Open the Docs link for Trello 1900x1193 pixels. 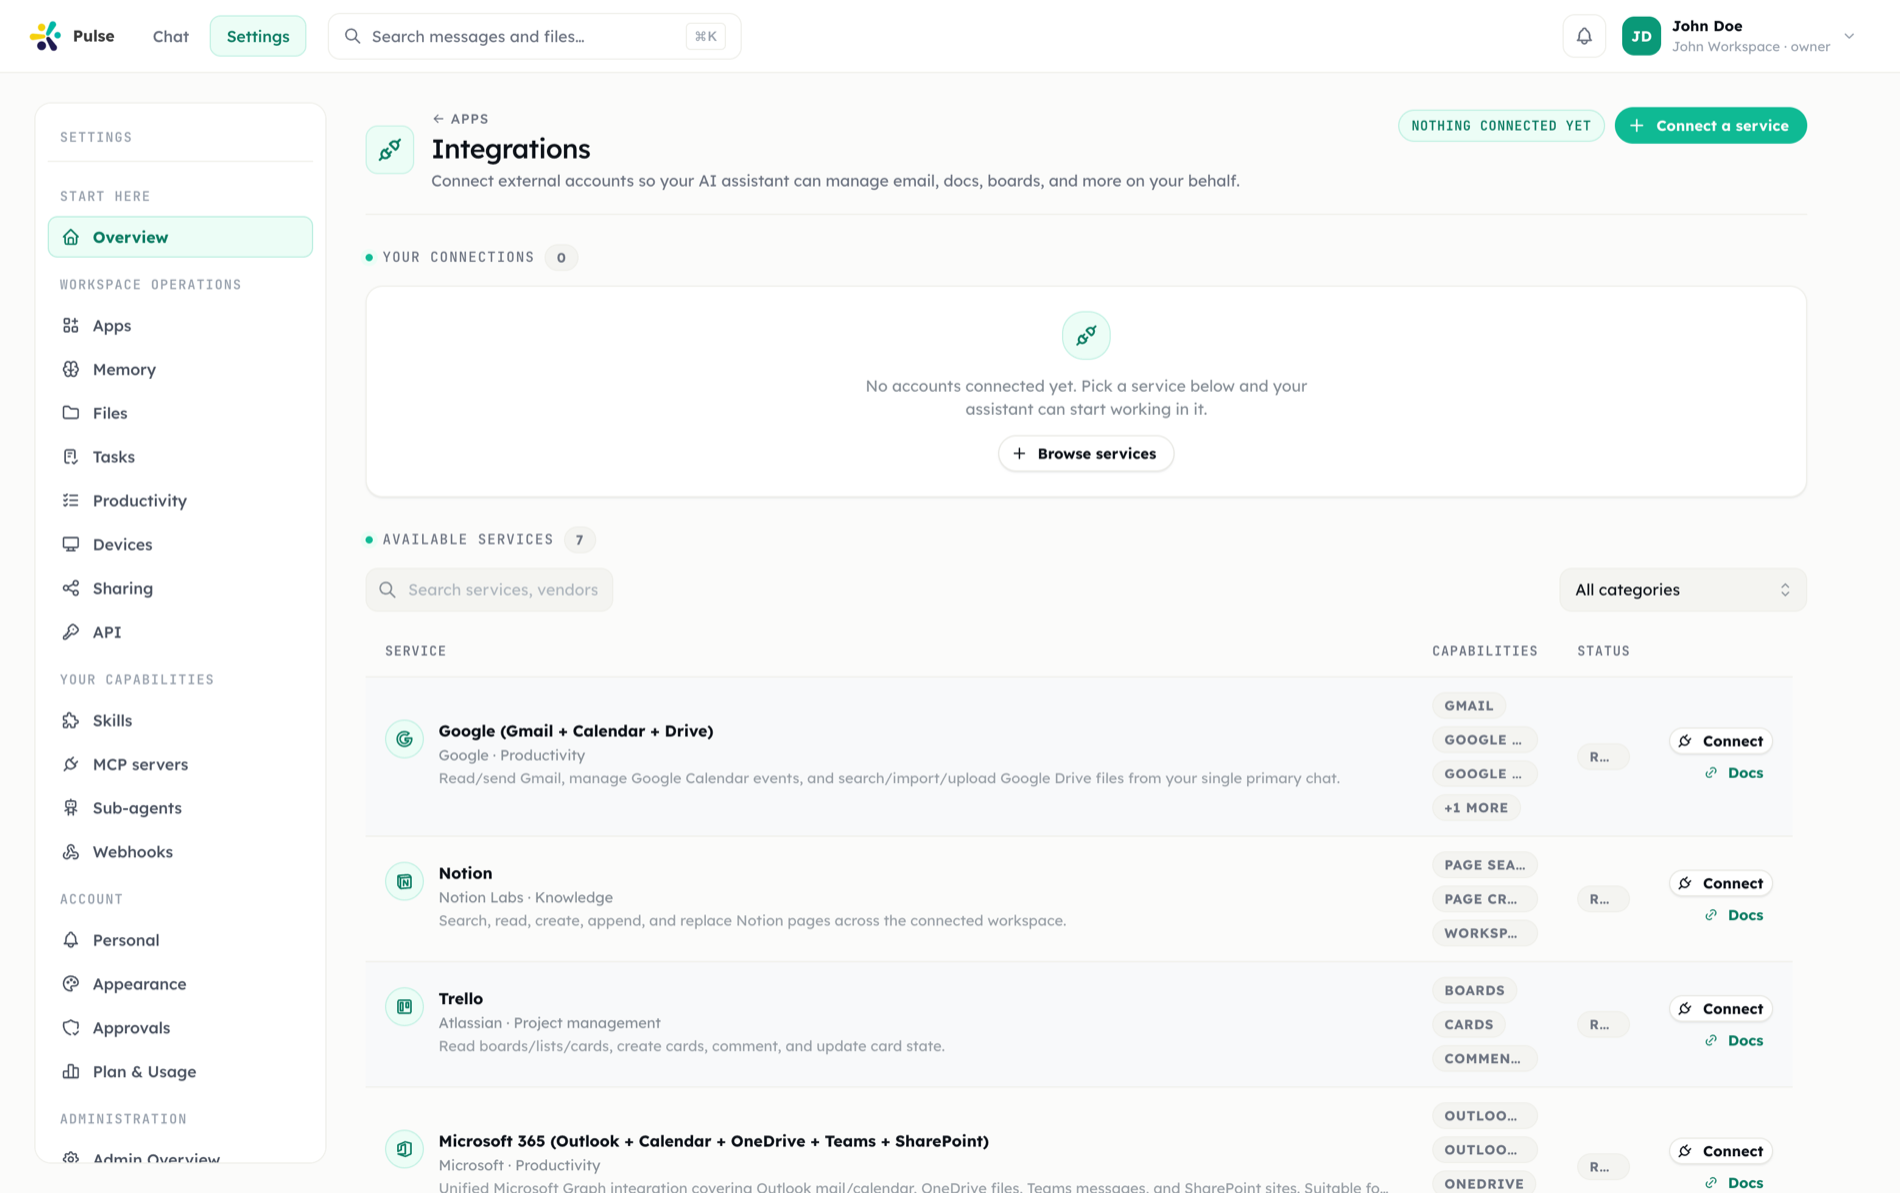pos(1734,1041)
